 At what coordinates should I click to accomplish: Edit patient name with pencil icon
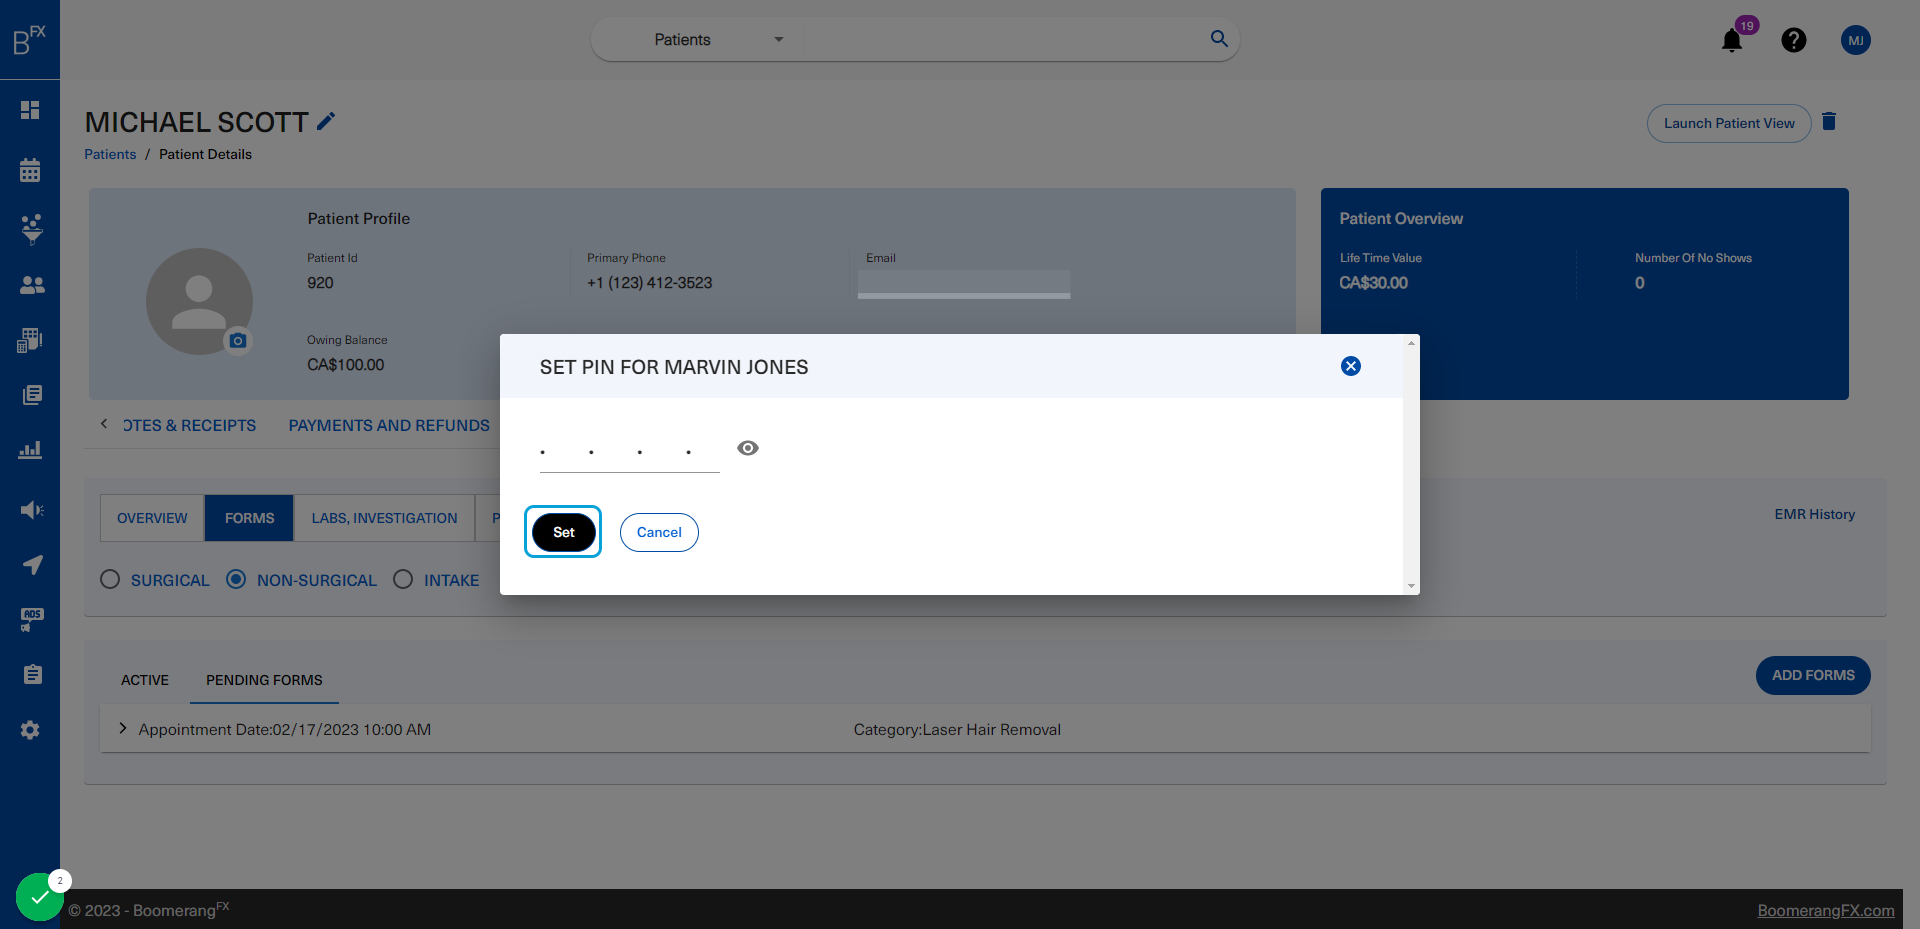tap(326, 121)
